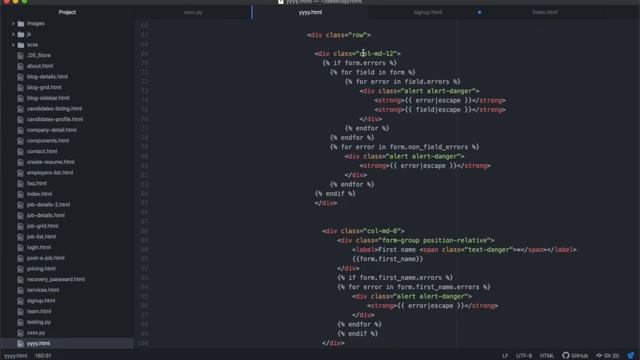Switch to the xxxx.py tab

point(193,12)
